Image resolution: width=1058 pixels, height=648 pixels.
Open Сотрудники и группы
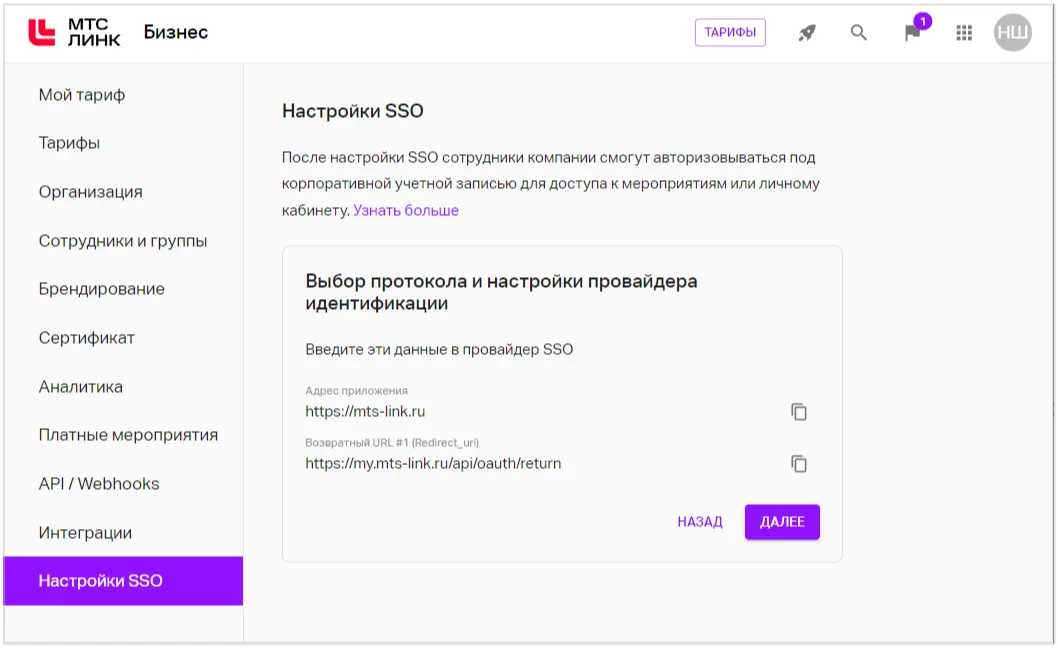[x=122, y=240]
